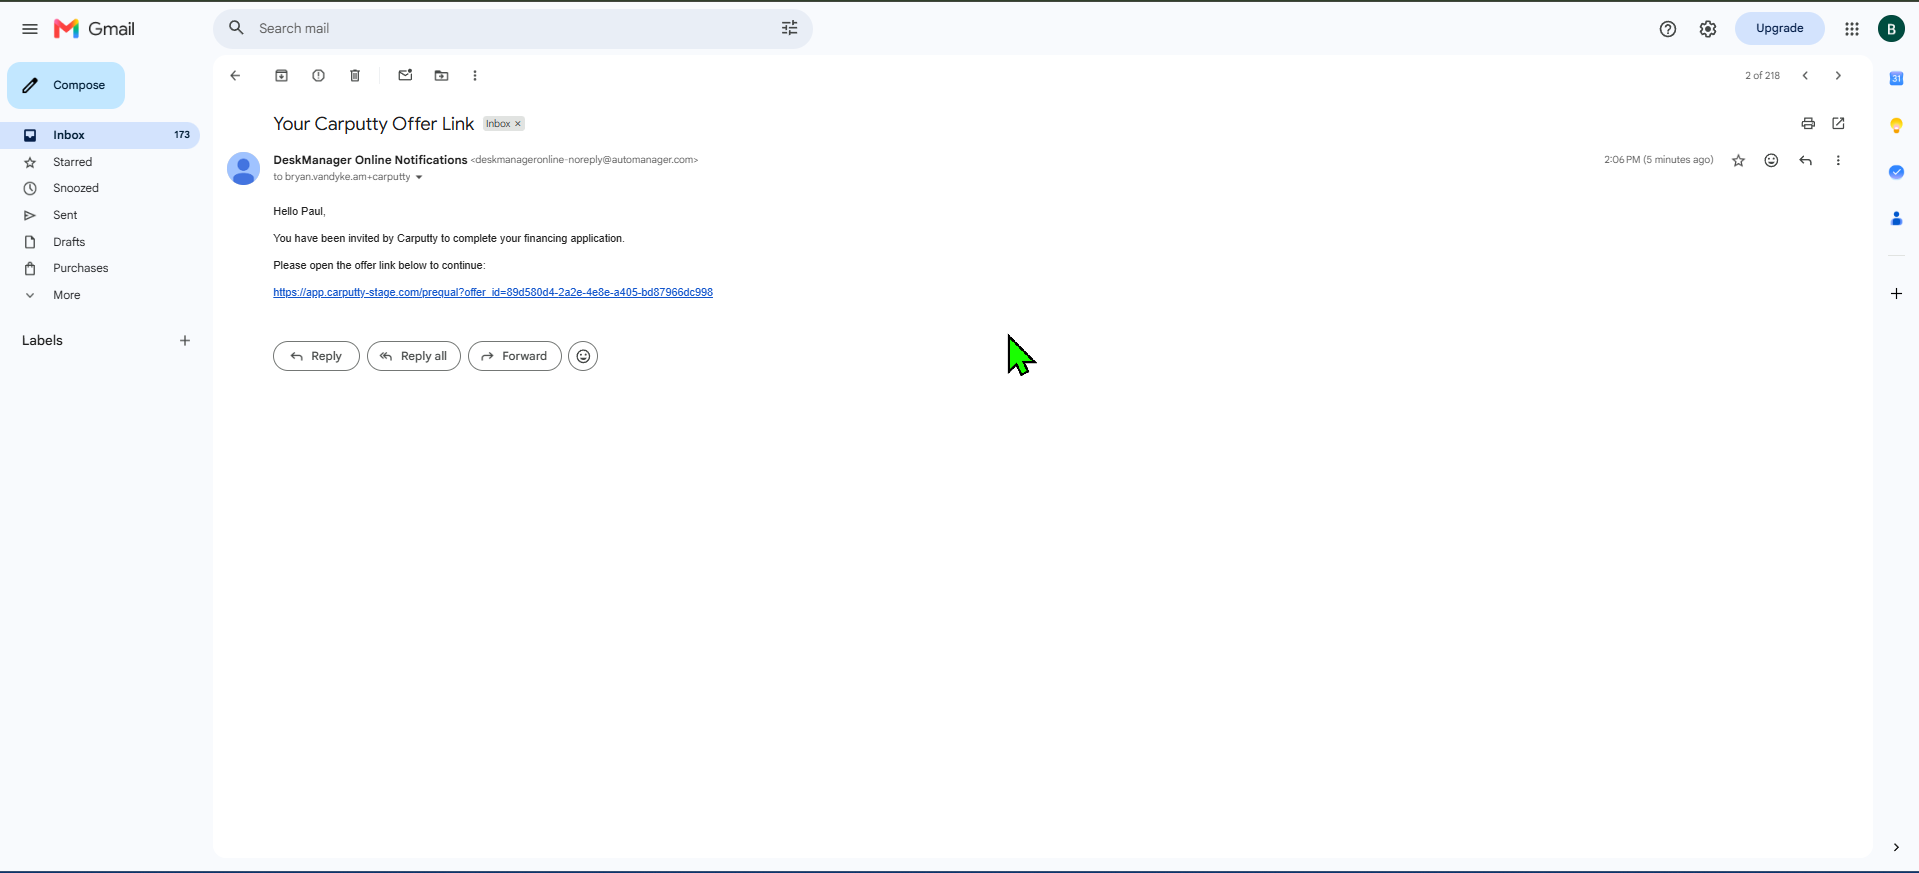Image resolution: width=1919 pixels, height=873 pixels.
Task: Go to the older email arrow
Action: point(1838,76)
